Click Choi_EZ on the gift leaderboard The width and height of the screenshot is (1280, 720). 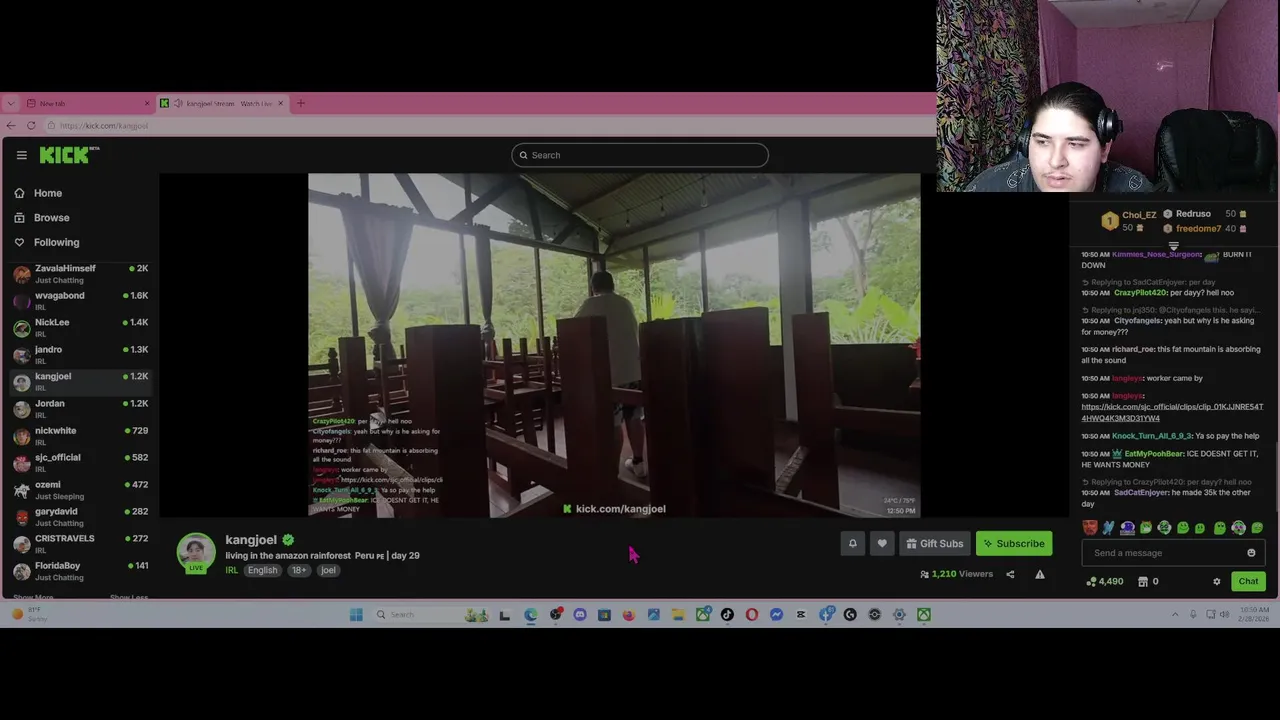coord(1138,214)
